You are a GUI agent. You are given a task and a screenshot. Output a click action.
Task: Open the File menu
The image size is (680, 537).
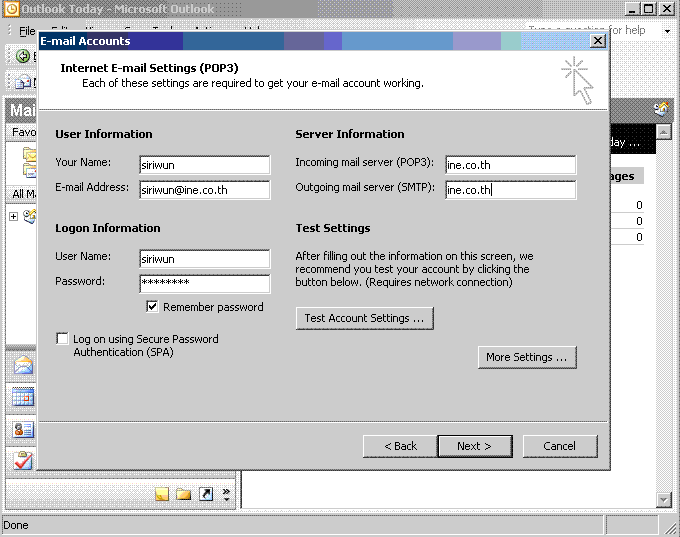pyautogui.click(x=27, y=31)
